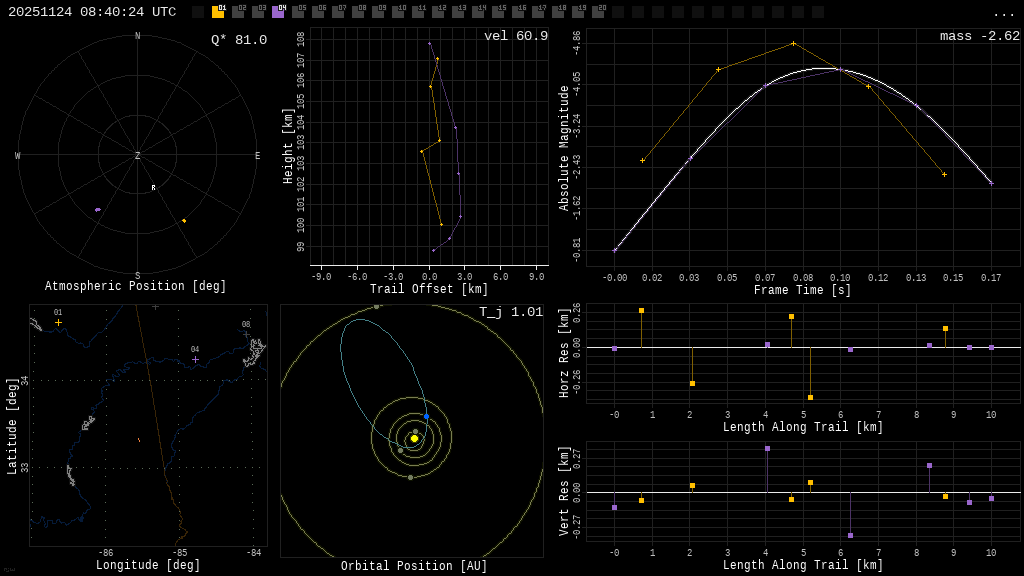
Task: Click the purple meteor track on polar plot
Action: coord(98,210)
